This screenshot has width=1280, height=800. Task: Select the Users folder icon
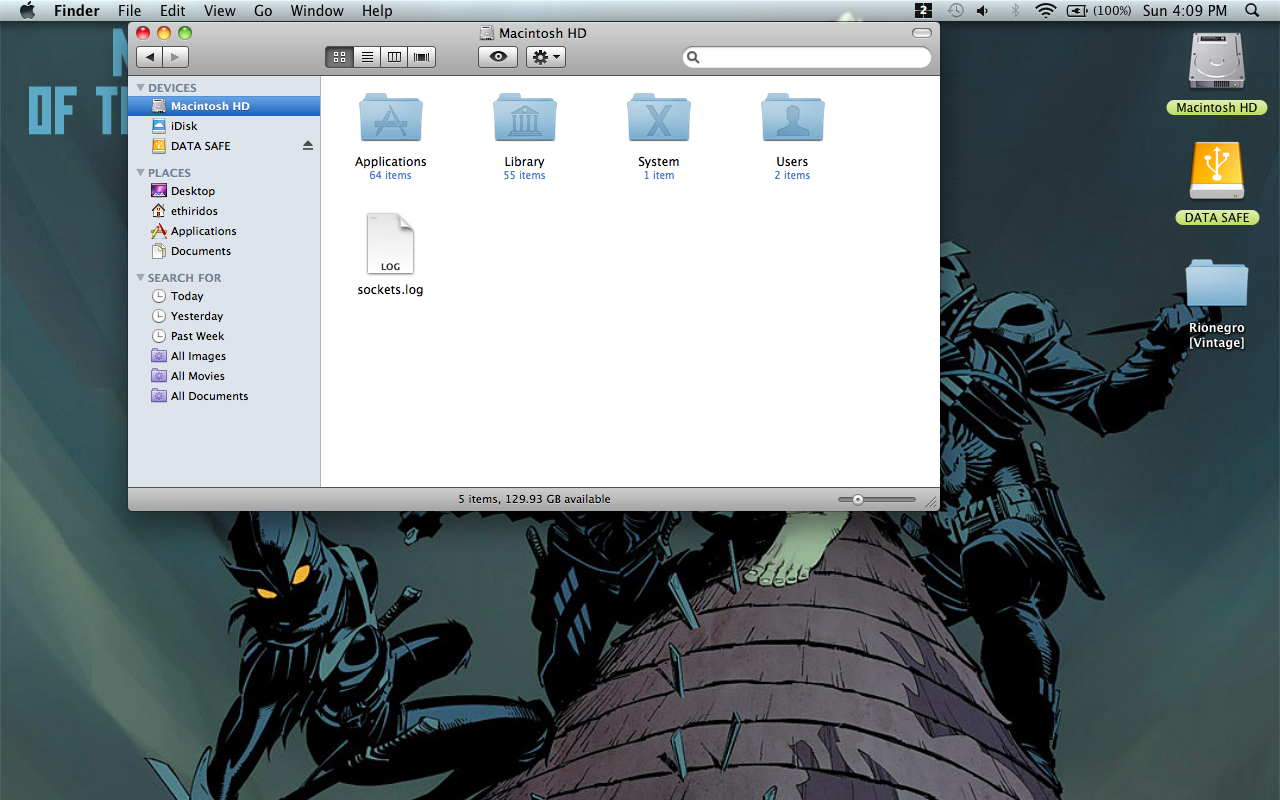pos(793,118)
